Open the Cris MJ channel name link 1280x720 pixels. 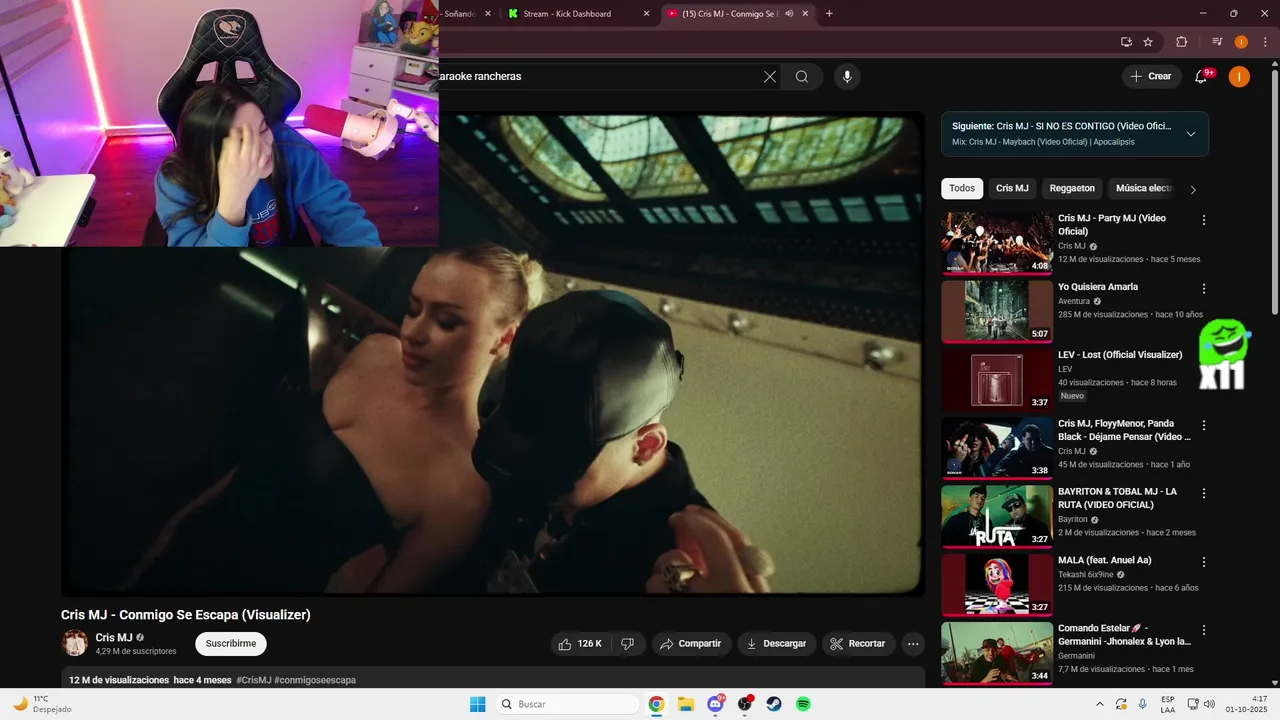(x=113, y=638)
